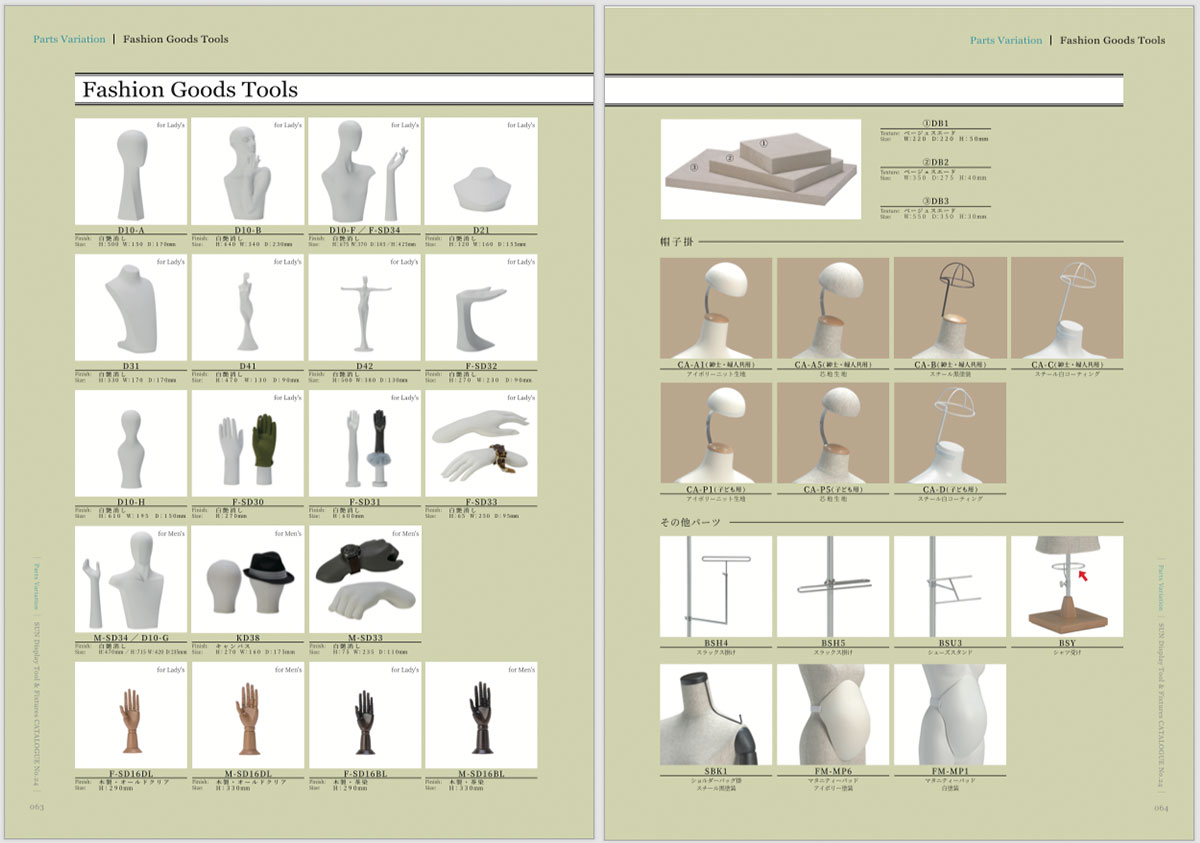Choose the F-SD16DL wooden hand image
The height and width of the screenshot is (843, 1200).
(x=131, y=716)
